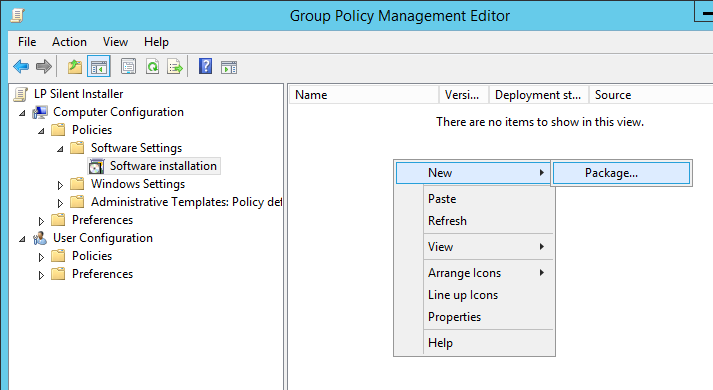This screenshot has height=390, width=713.
Task: Click the LP Silent Installer scroll icon
Action: [20, 94]
